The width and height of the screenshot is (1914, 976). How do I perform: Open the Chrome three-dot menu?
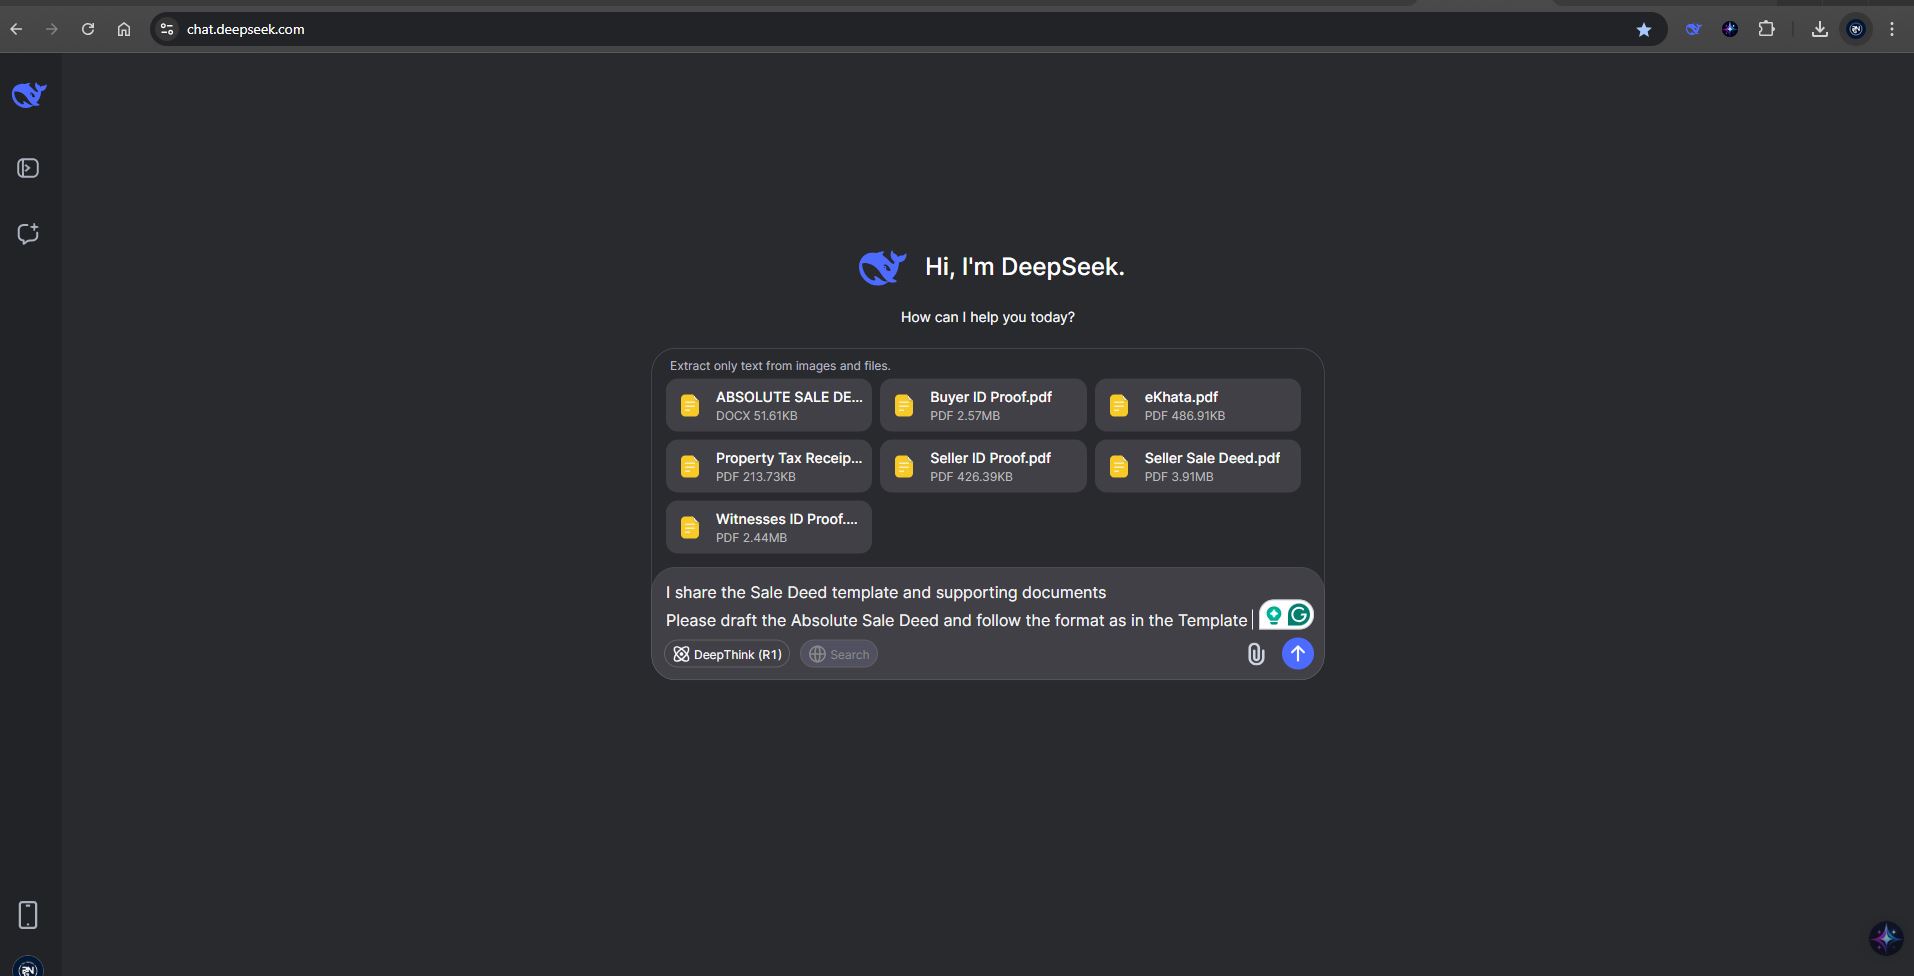[x=1891, y=29]
